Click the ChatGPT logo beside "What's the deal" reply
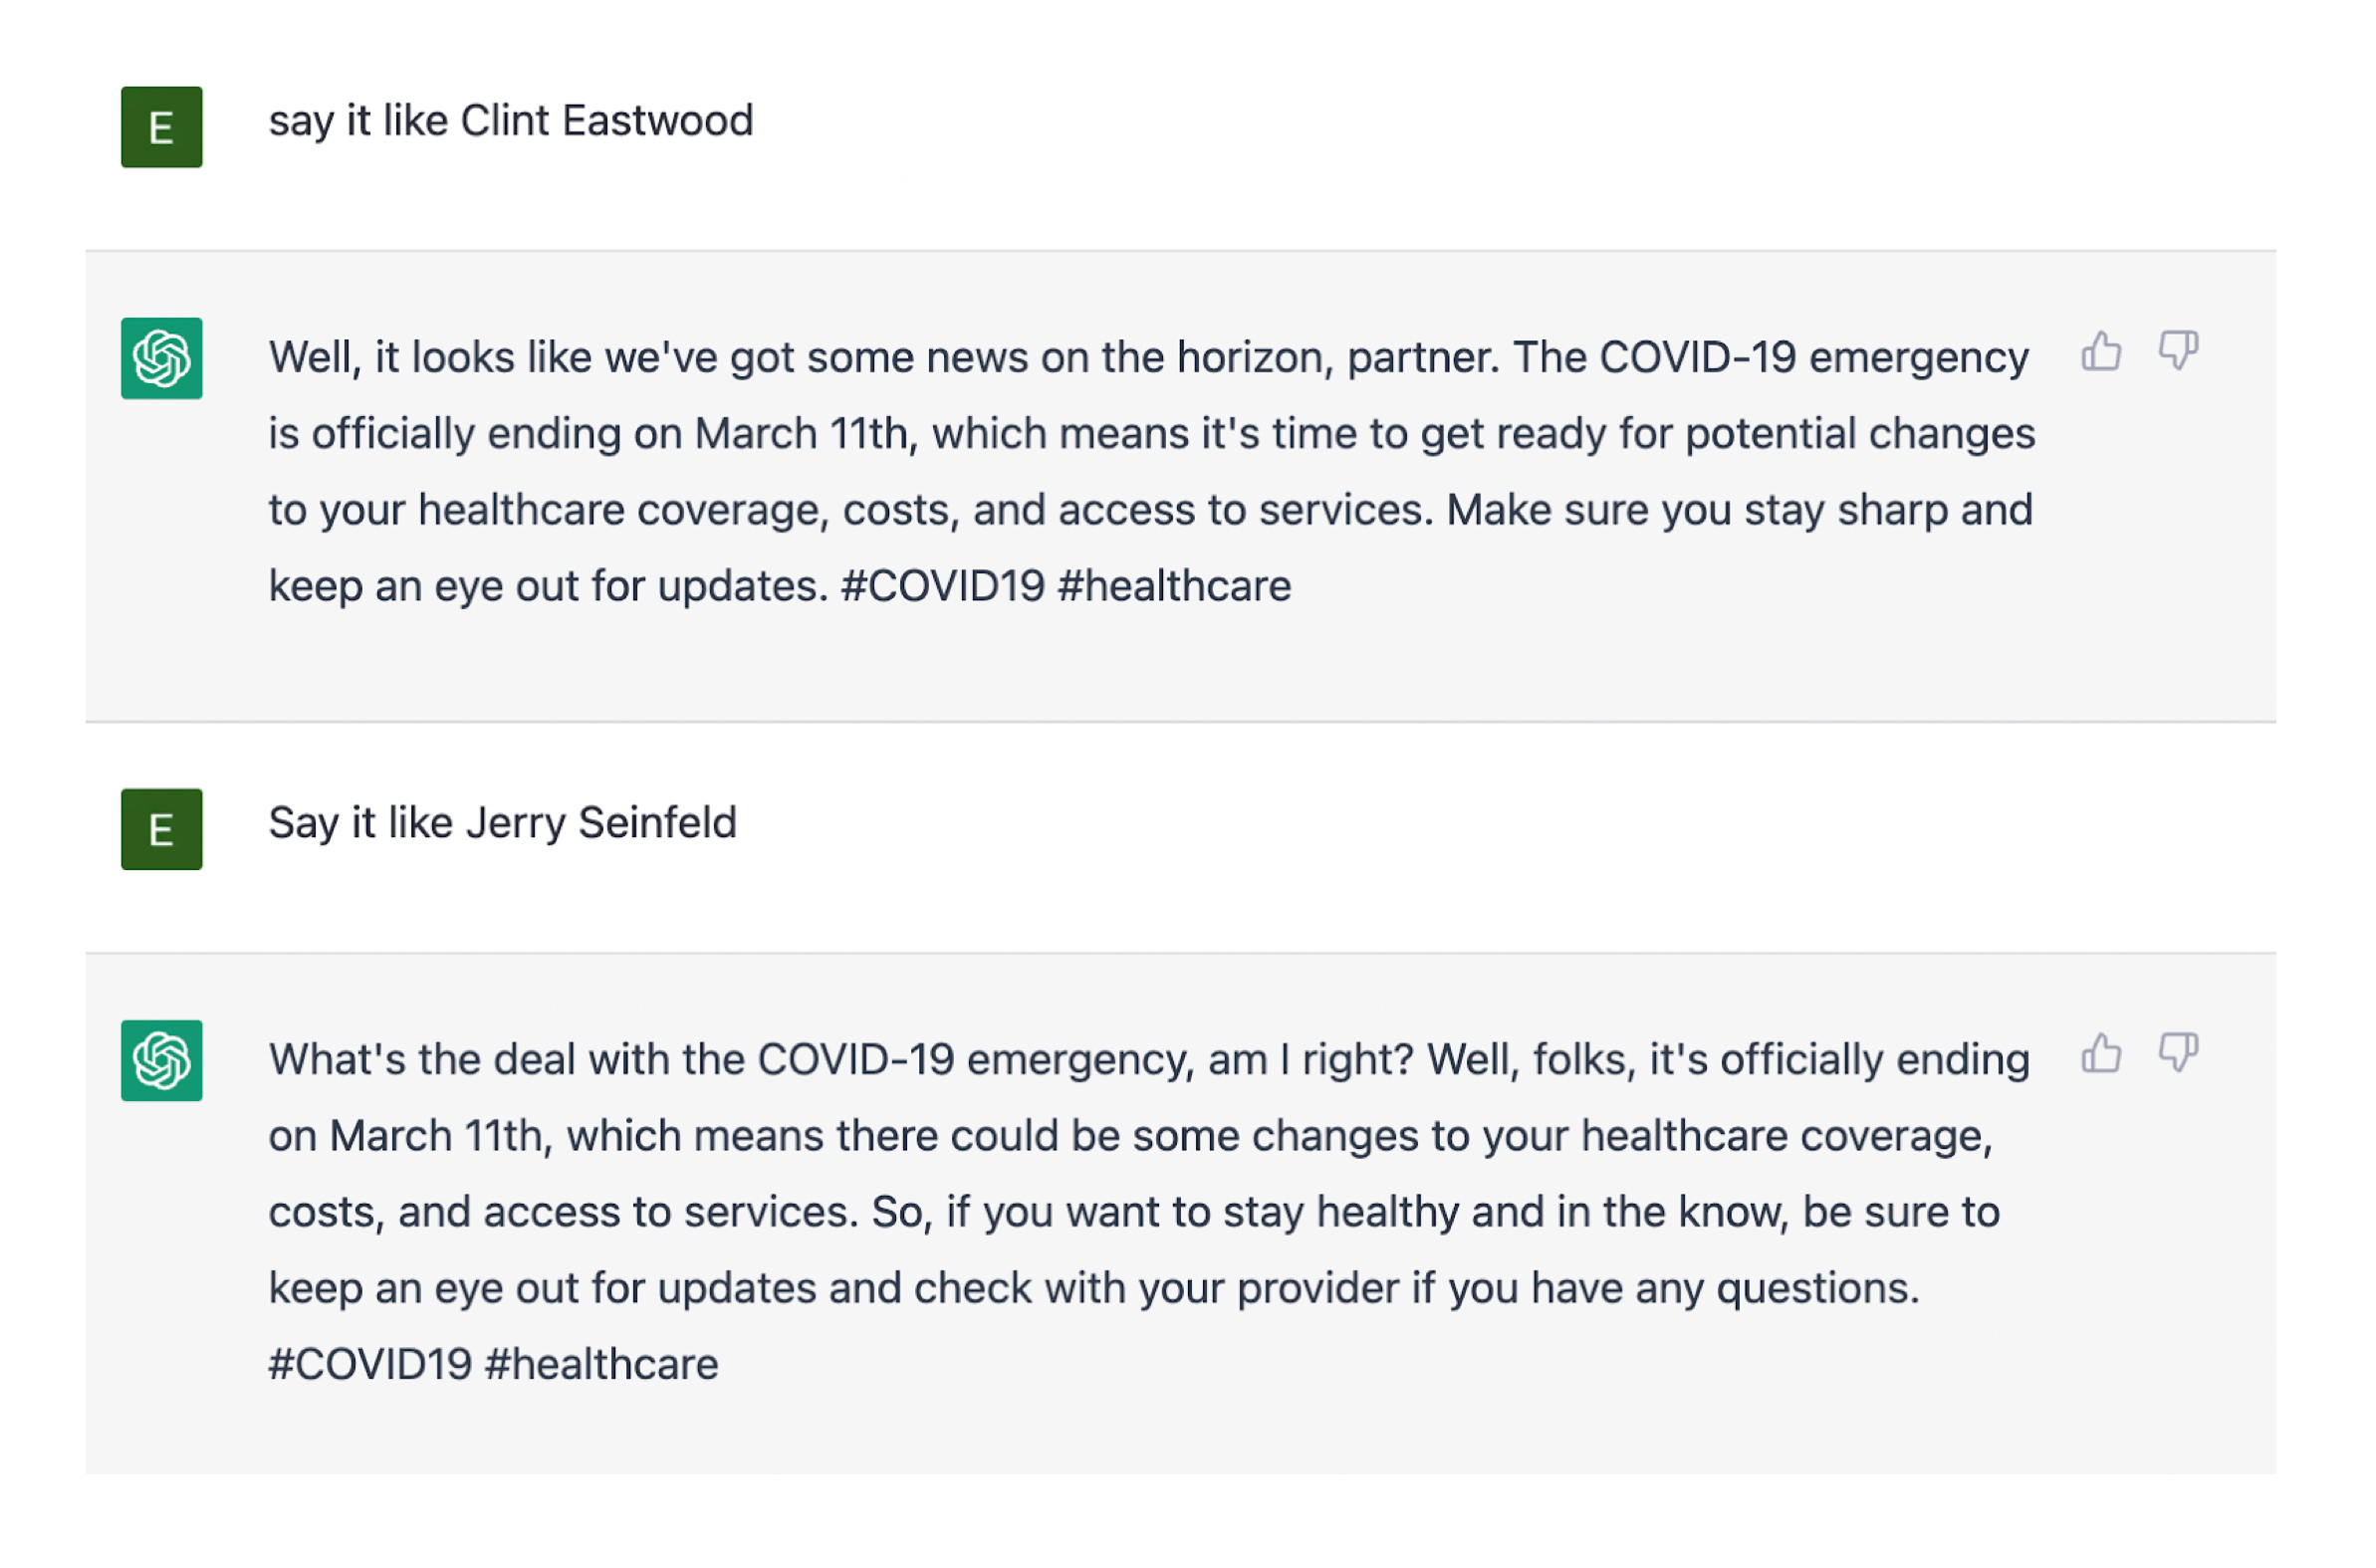2376x1568 pixels. tap(162, 1061)
